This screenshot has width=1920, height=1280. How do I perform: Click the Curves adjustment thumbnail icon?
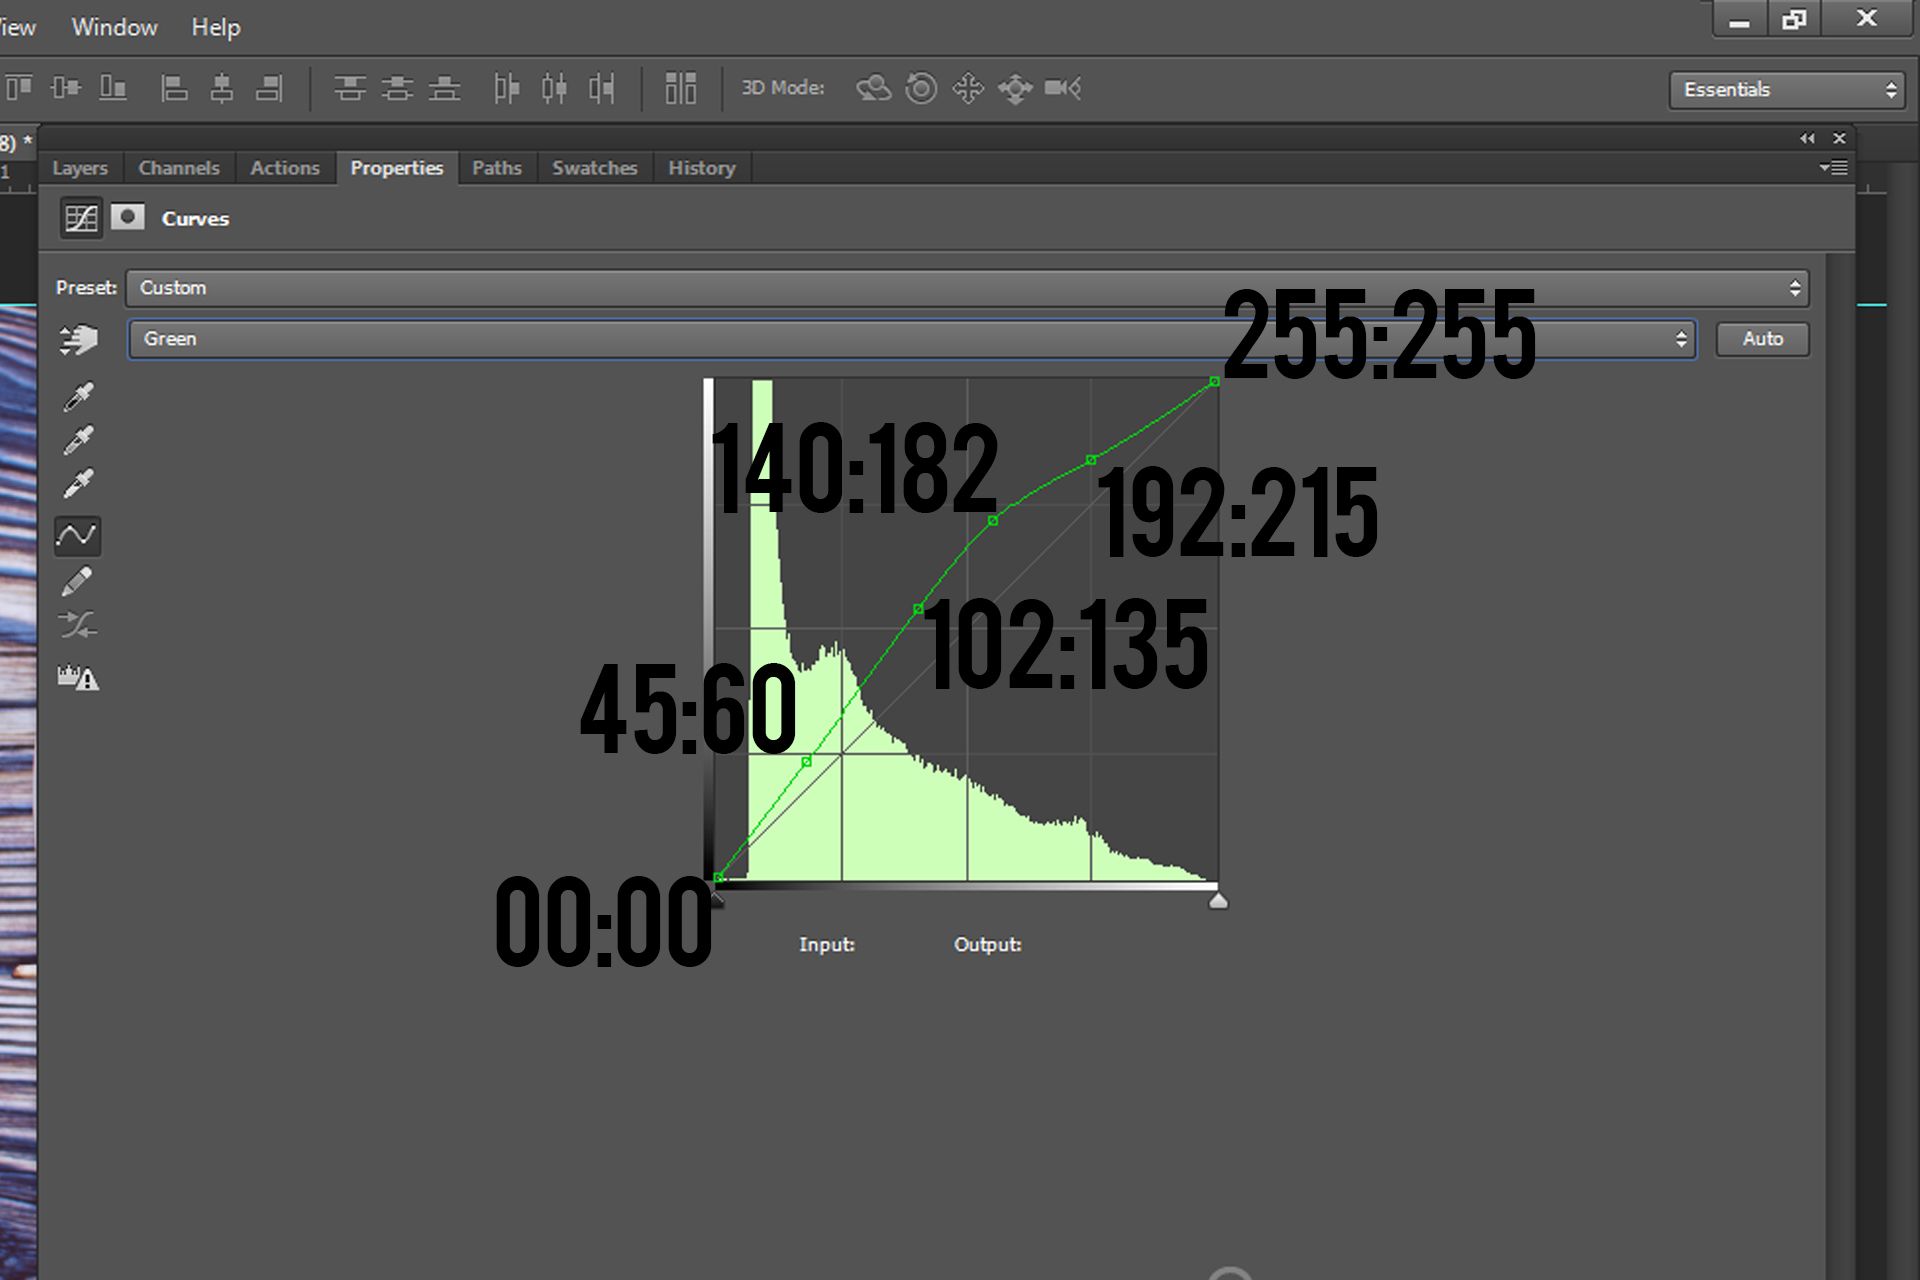point(80,218)
